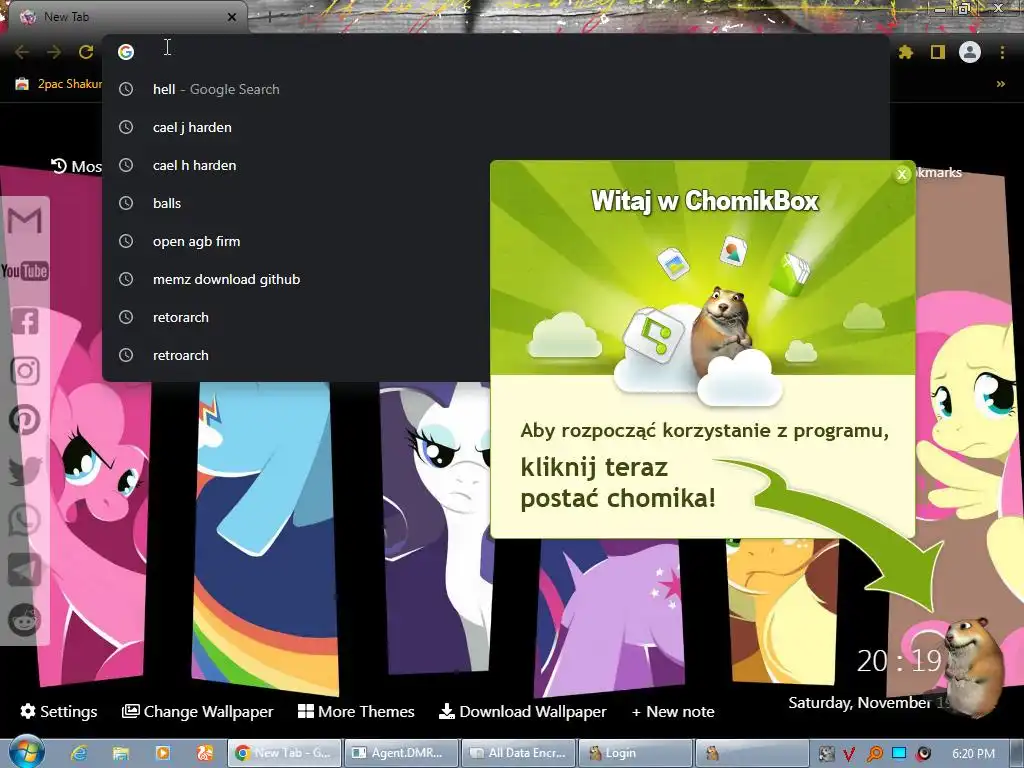Open Telegram from the sidebar
Viewport: 1024px width, 768px height.
click(25, 570)
